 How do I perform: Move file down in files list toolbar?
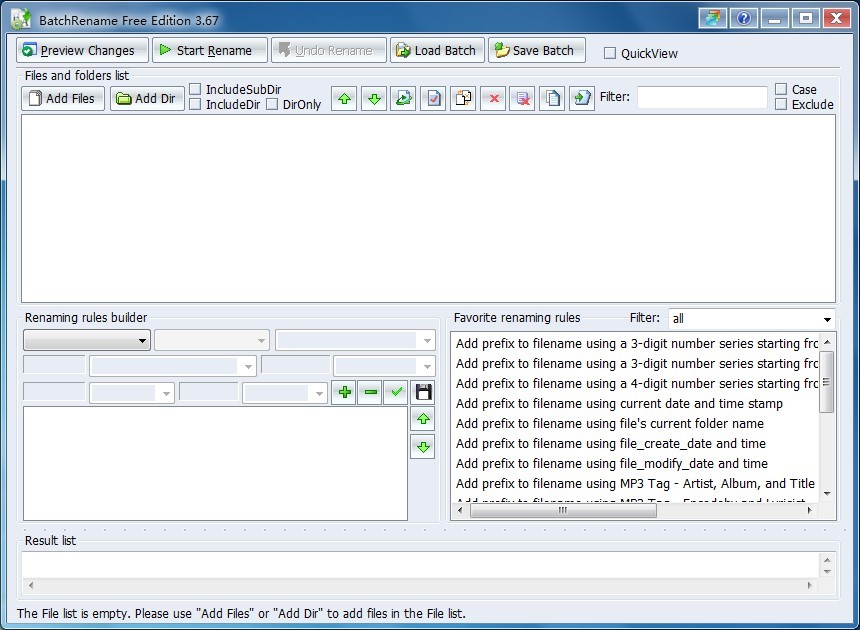[374, 98]
